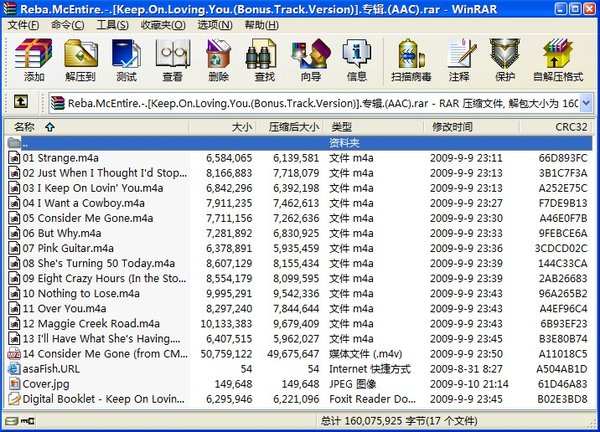This screenshot has width=600, height=432.
Task: Click the 资料夹 label in highlighted row
Action: coord(344,143)
